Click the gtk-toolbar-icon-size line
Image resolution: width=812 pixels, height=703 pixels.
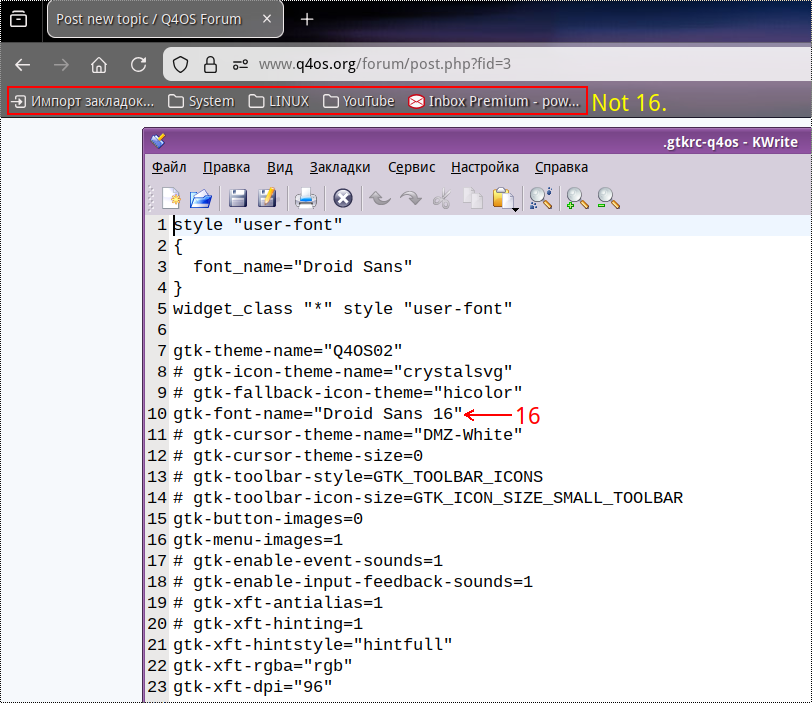428,497
